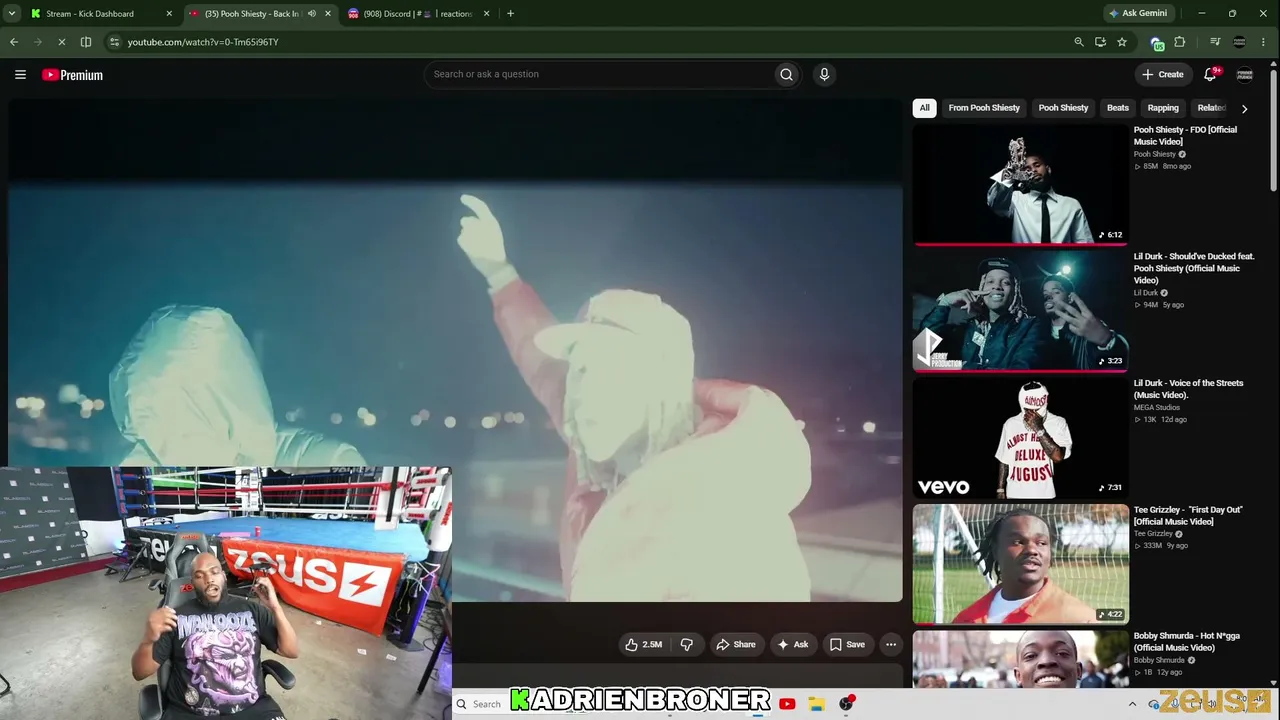Open the browser extensions puzzle icon
1280x720 pixels.
1180,42
